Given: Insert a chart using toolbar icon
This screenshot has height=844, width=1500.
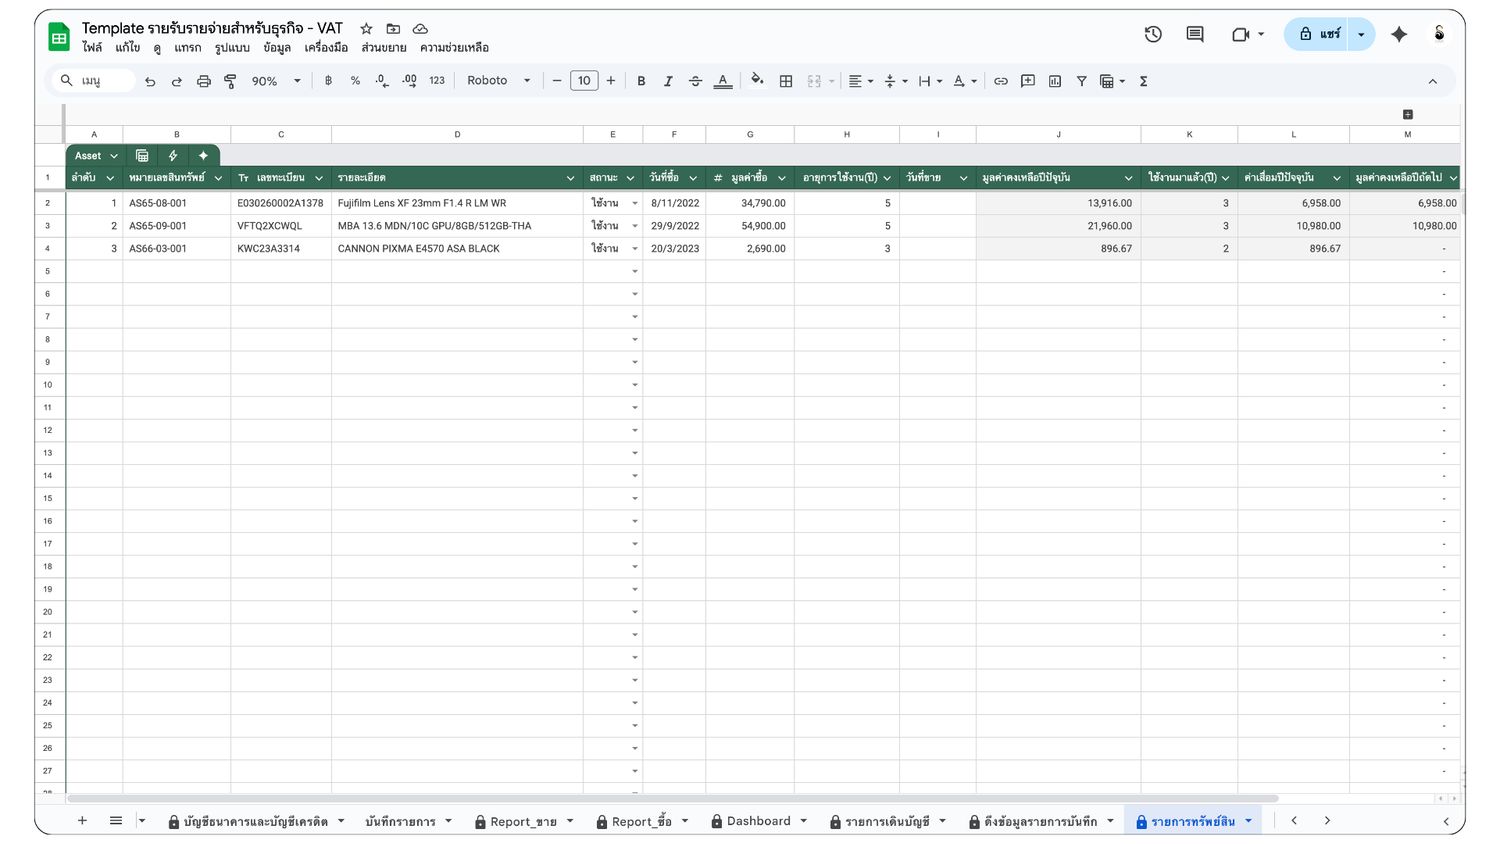Looking at the screenshot, I should [x=1055, y=81].
